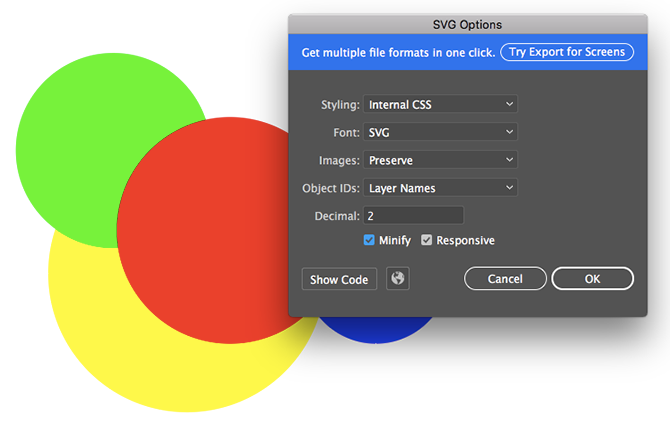Screen dimensions: 670x423
Task: Confirm with the OK button
Action: point(592,279)
